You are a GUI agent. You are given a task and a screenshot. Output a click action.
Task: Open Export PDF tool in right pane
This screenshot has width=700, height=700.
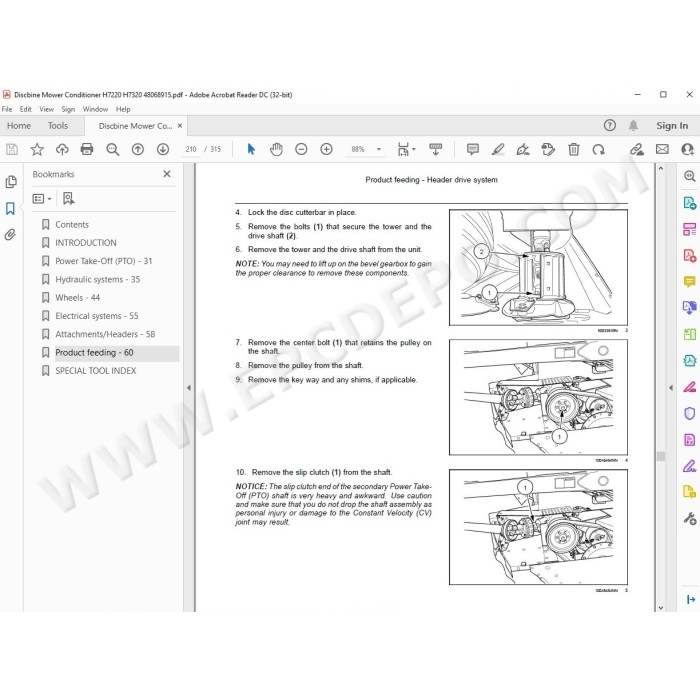pyautogui.click(x=689, y=203)
